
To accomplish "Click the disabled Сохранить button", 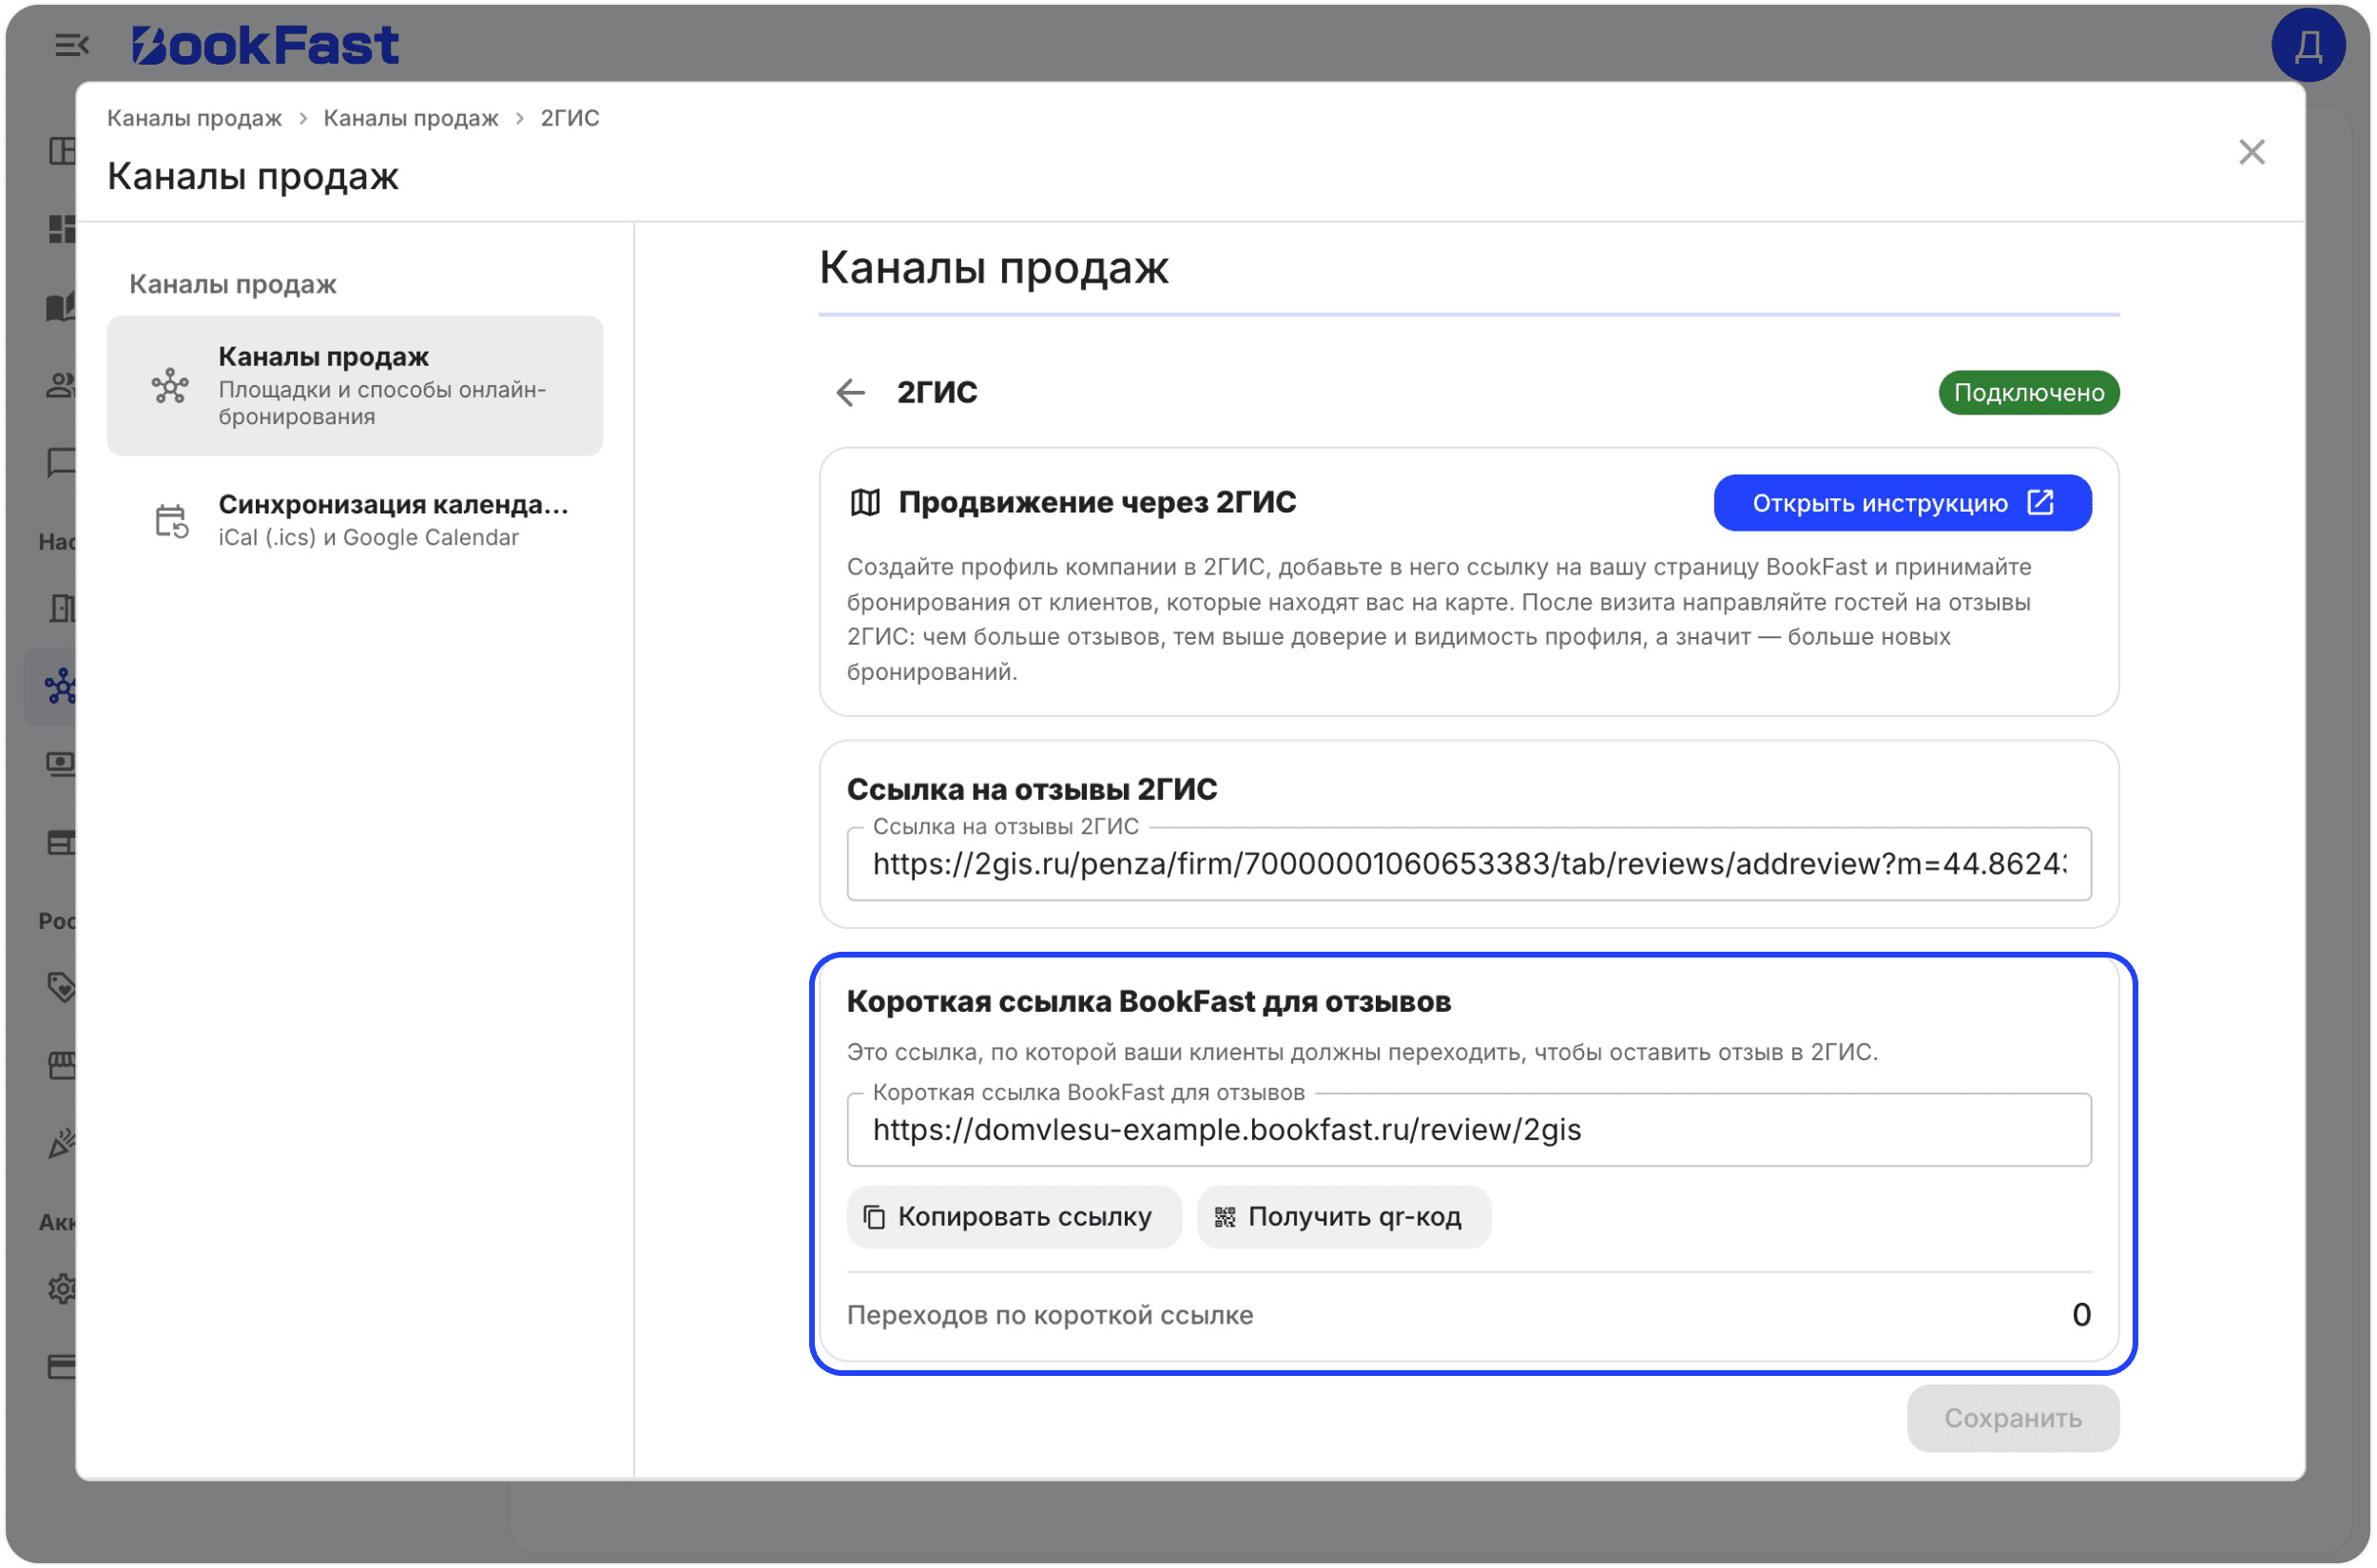I will point(2012,1418).
